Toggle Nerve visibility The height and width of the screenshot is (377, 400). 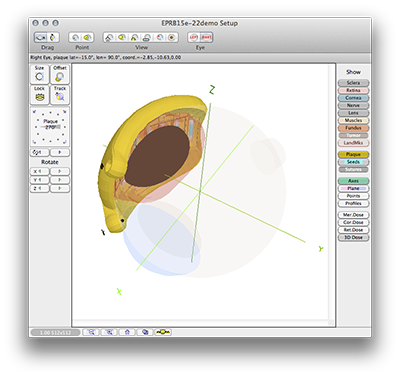coord(353,105)
